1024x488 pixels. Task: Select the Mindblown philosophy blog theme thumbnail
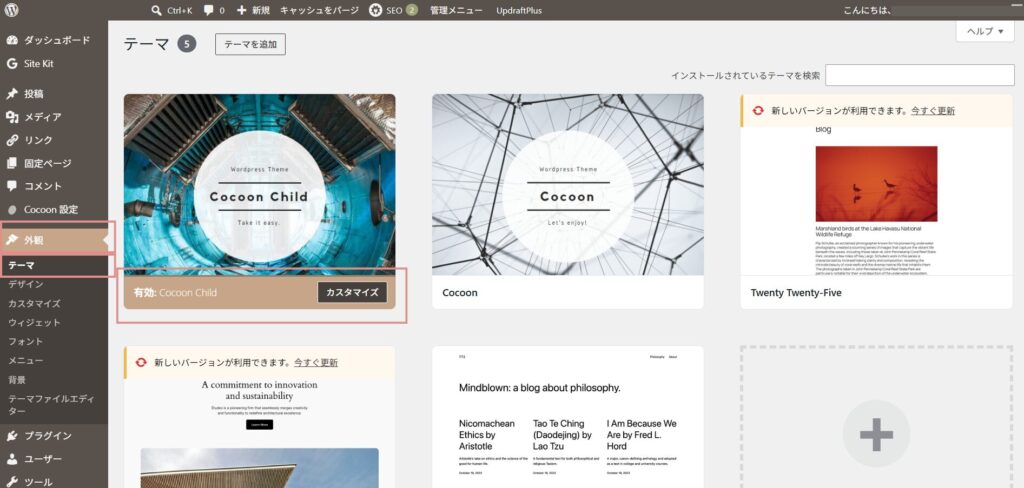tap(568, 417)
